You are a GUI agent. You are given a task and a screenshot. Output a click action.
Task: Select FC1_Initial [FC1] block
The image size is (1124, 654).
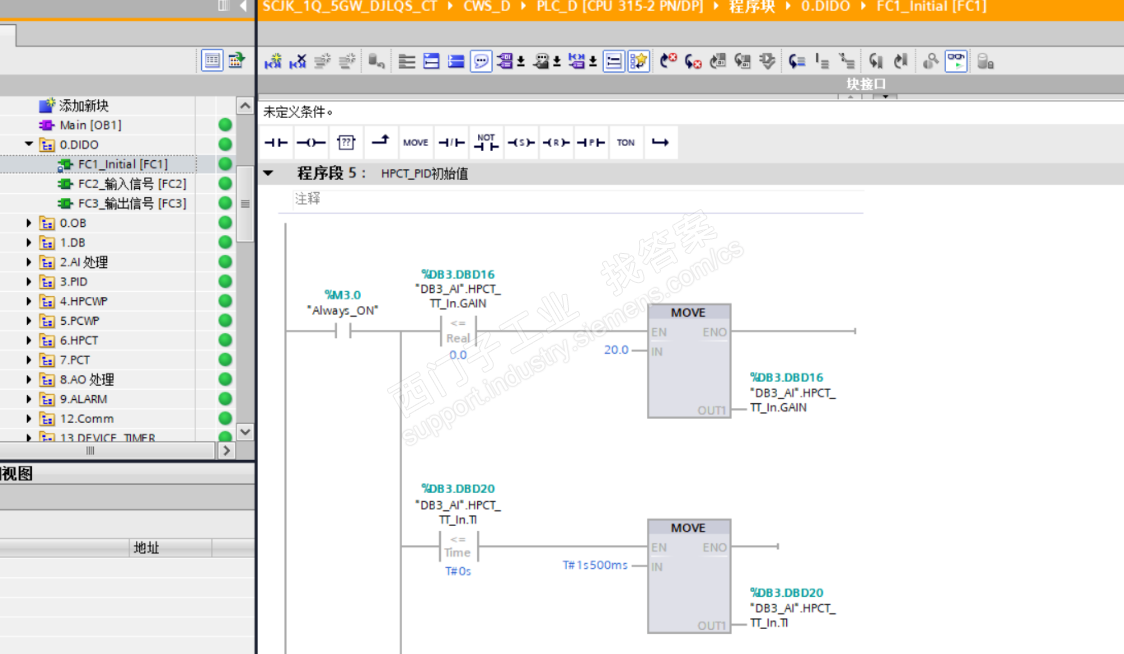coord(123,164)
